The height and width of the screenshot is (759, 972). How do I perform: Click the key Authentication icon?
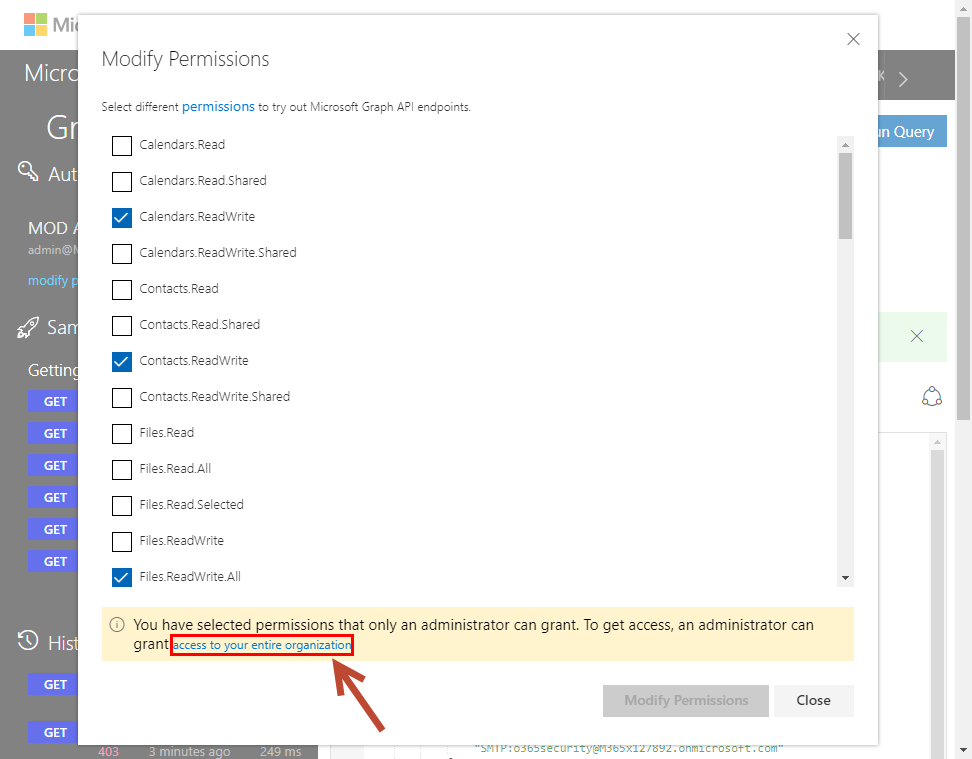28,172
